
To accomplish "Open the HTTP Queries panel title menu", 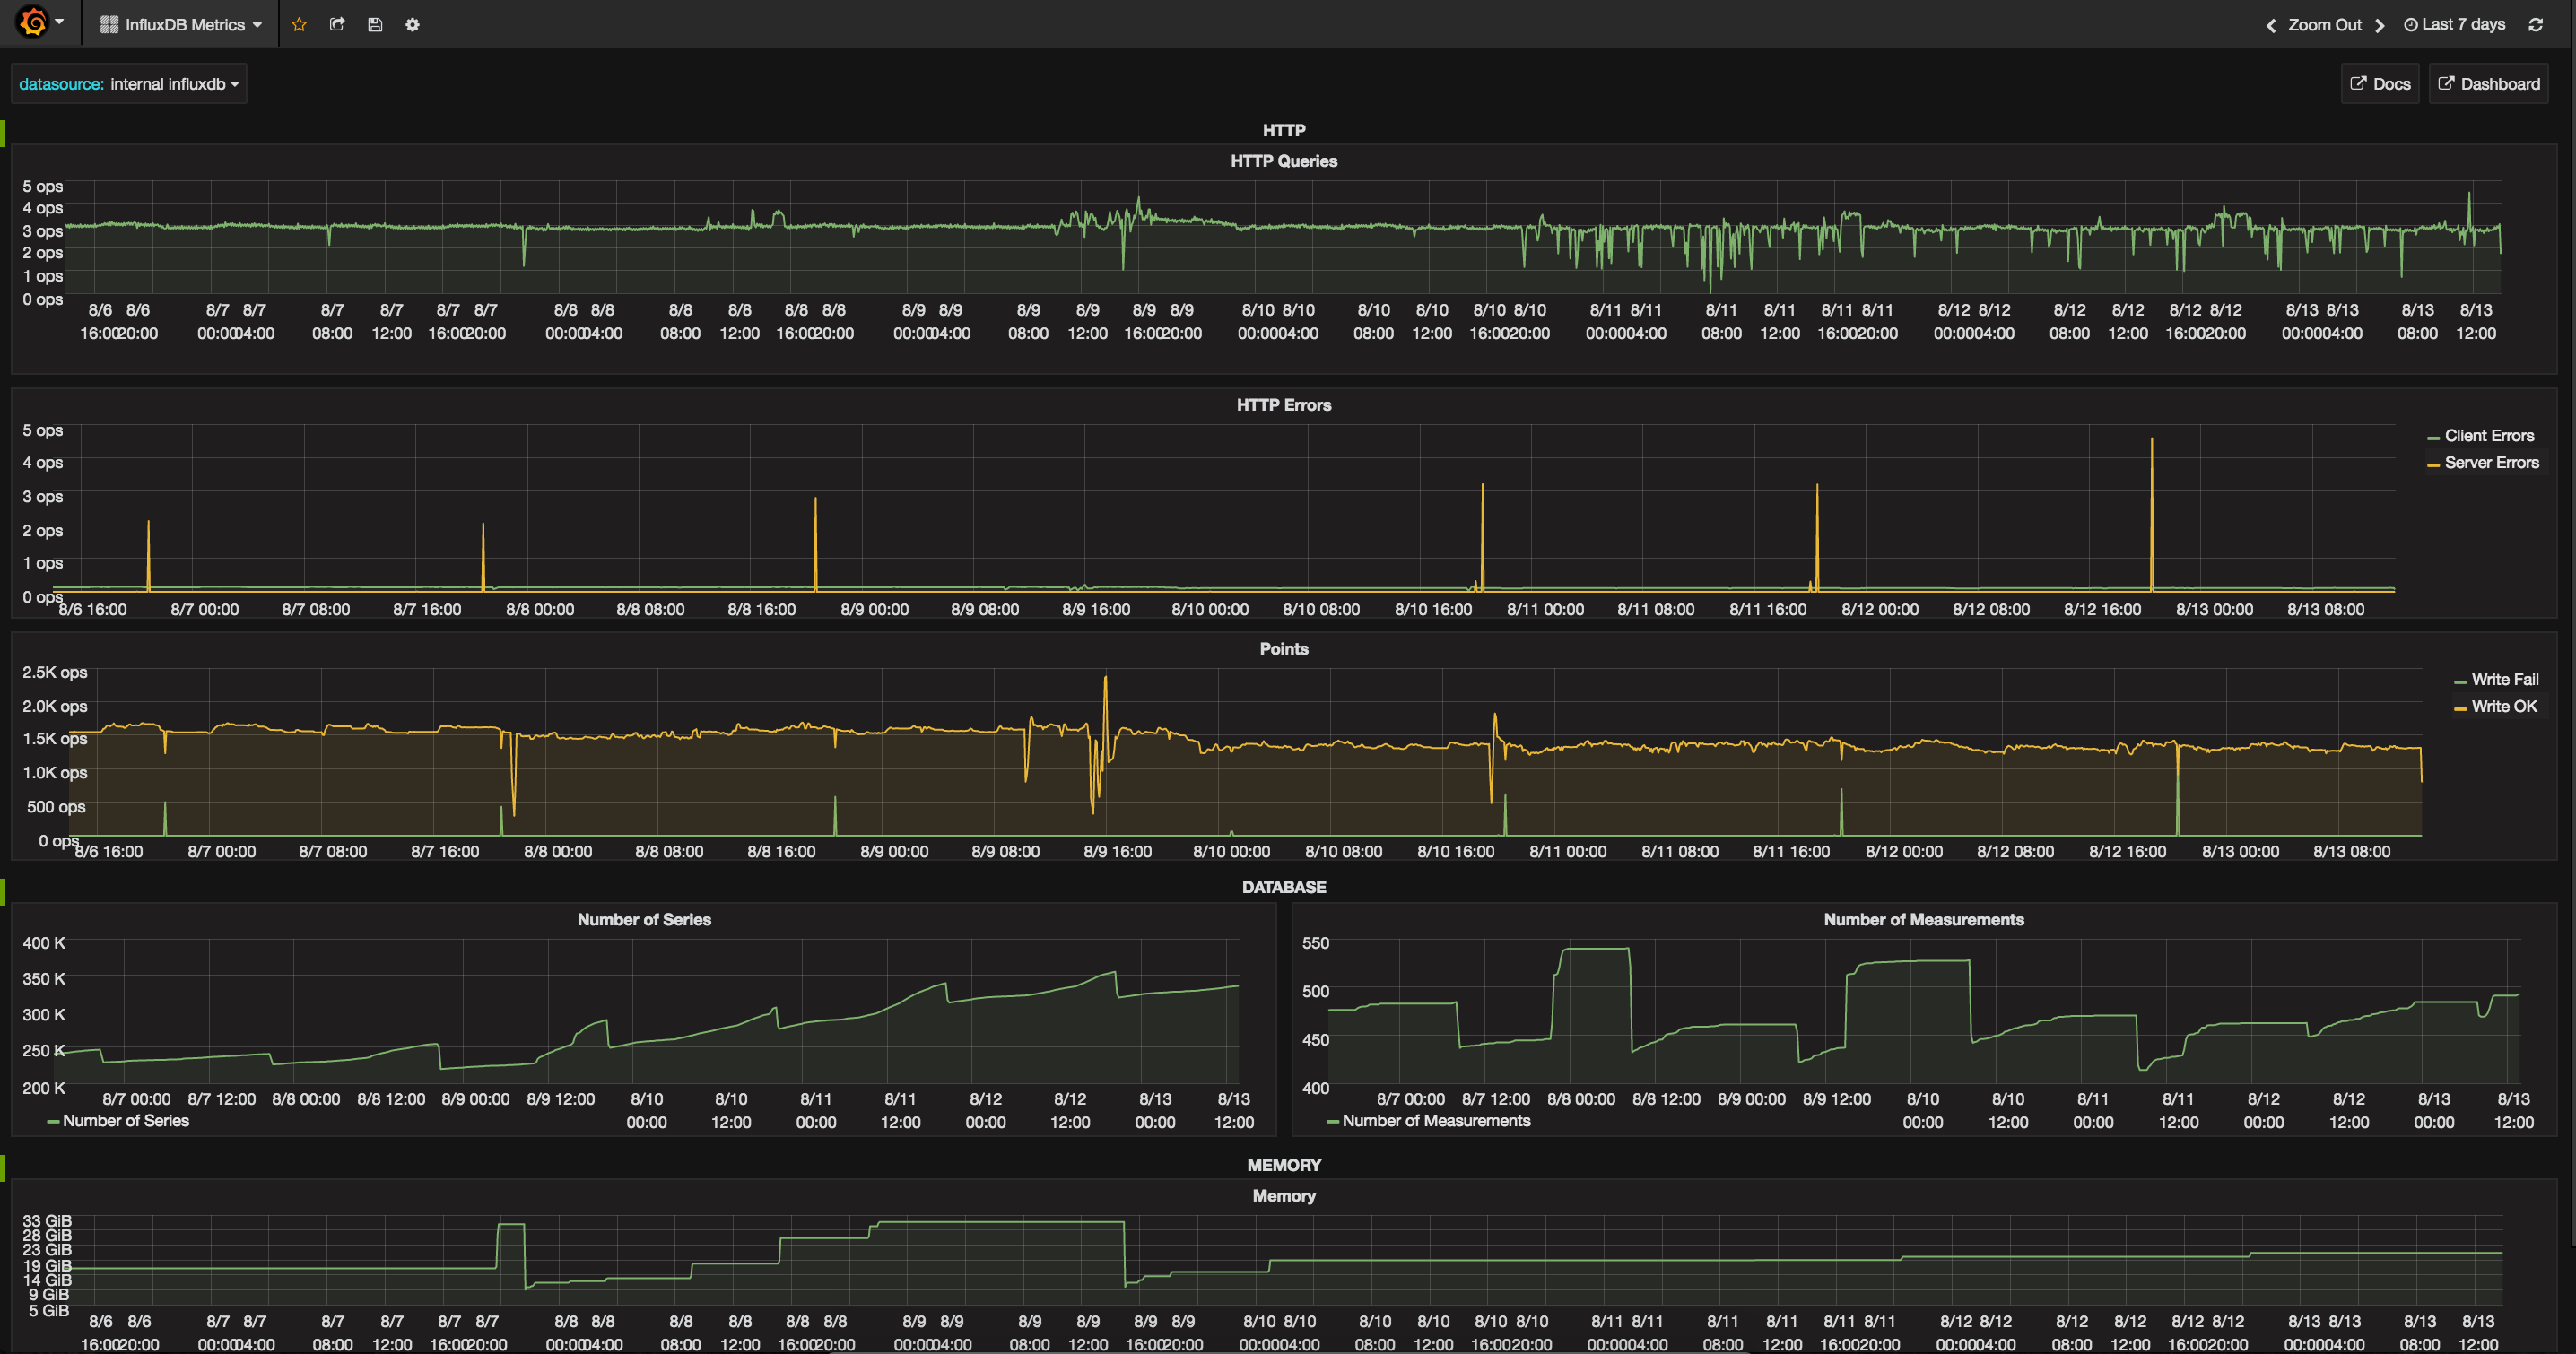I will 1283,161.
